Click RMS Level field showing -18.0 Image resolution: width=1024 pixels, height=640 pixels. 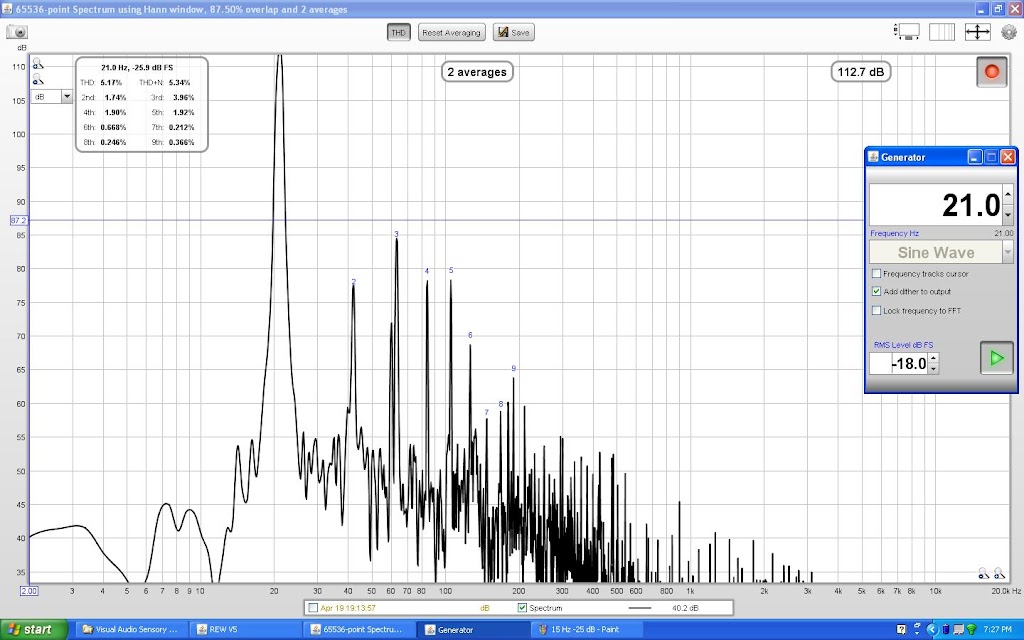click(899, 363)
